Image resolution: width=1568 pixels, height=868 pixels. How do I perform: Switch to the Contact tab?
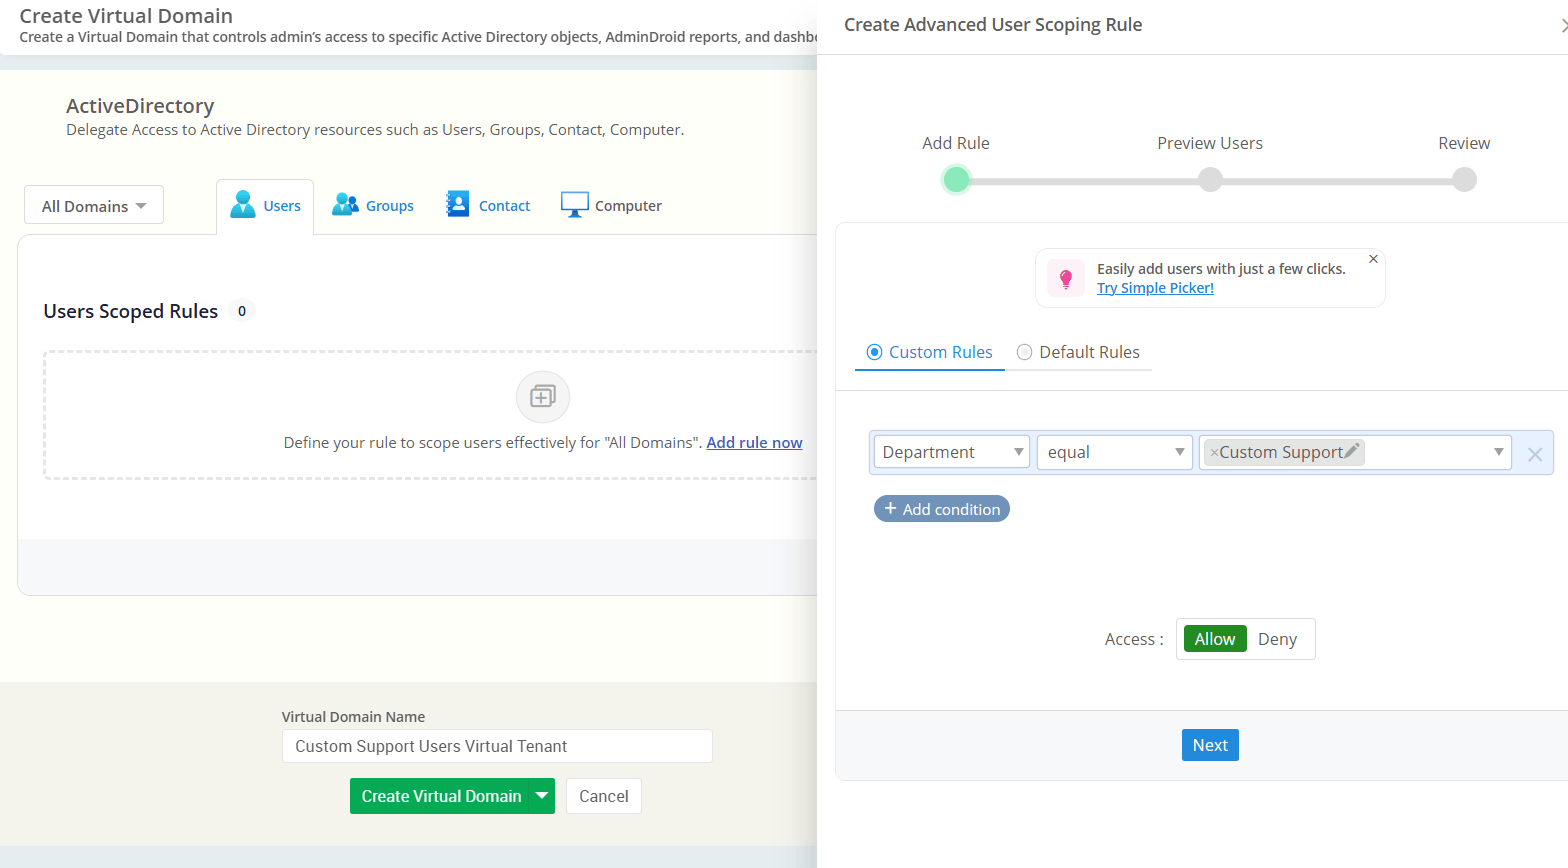point(488,205)
